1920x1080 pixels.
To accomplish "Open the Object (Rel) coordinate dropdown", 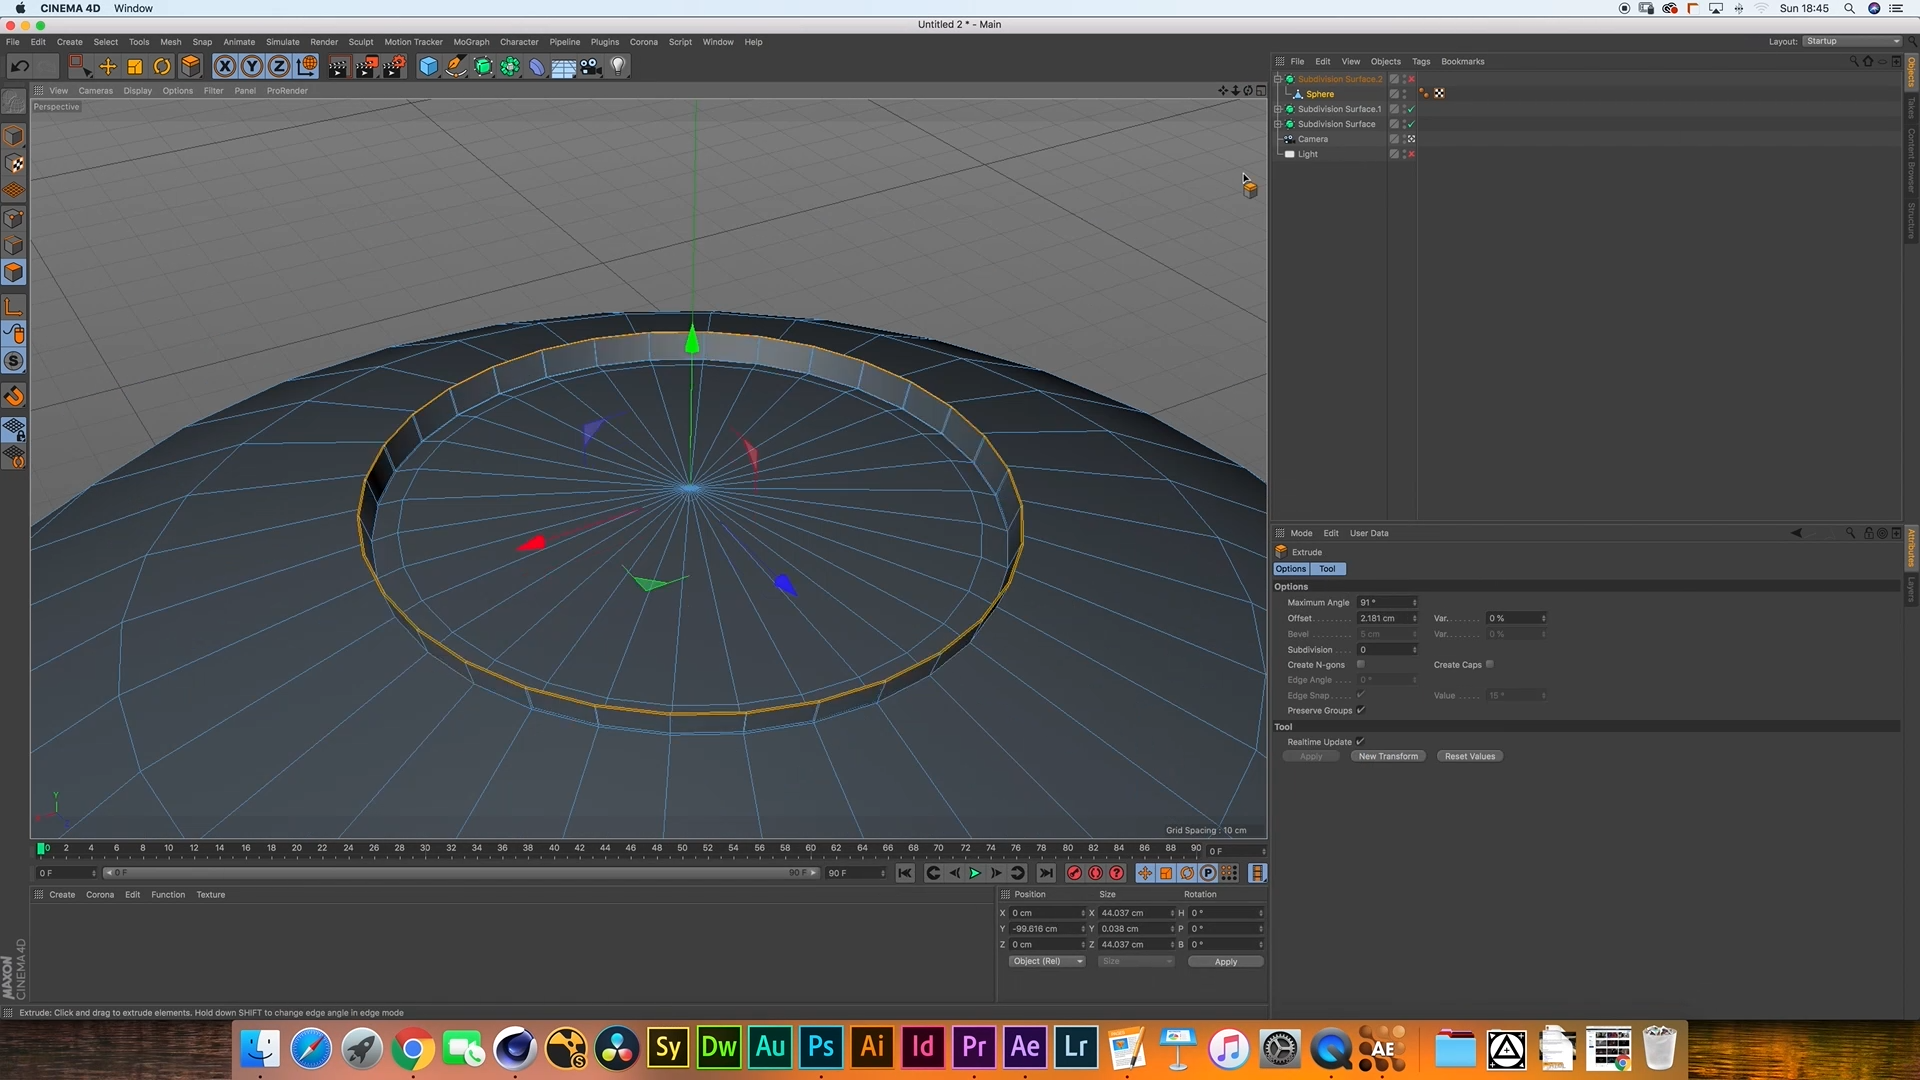I will 1046,961.
